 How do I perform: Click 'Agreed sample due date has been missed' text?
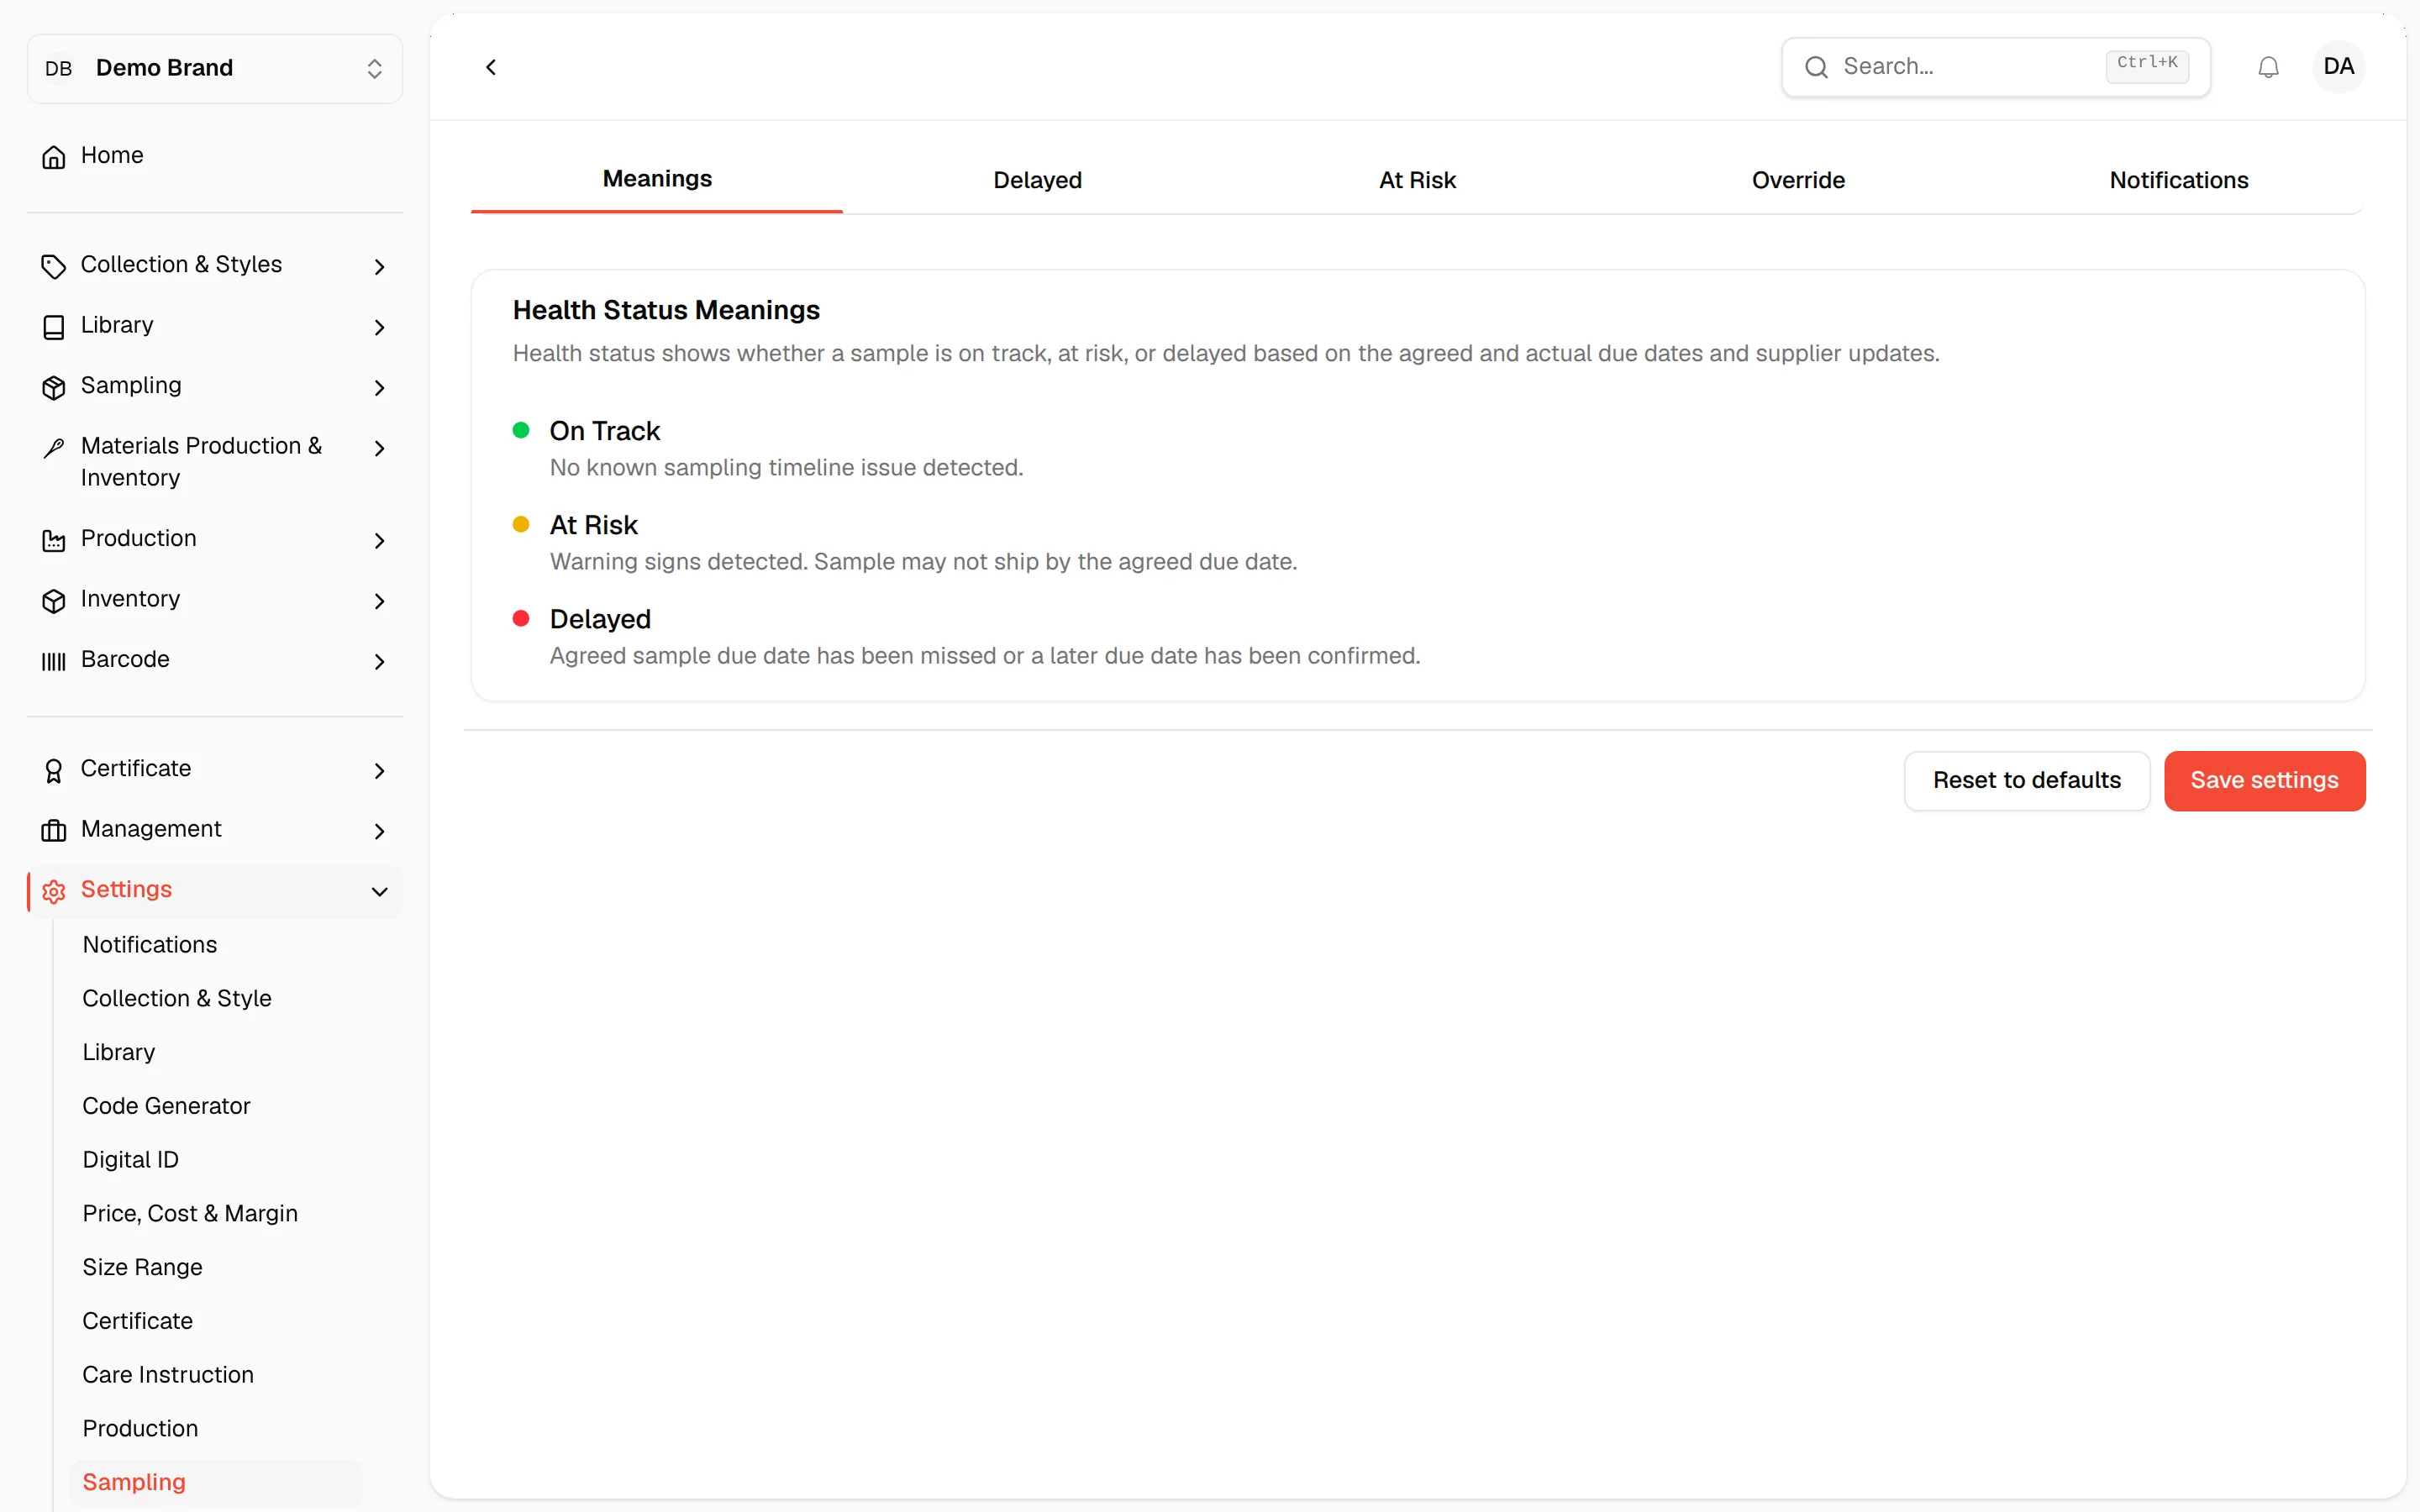(985, 655)
